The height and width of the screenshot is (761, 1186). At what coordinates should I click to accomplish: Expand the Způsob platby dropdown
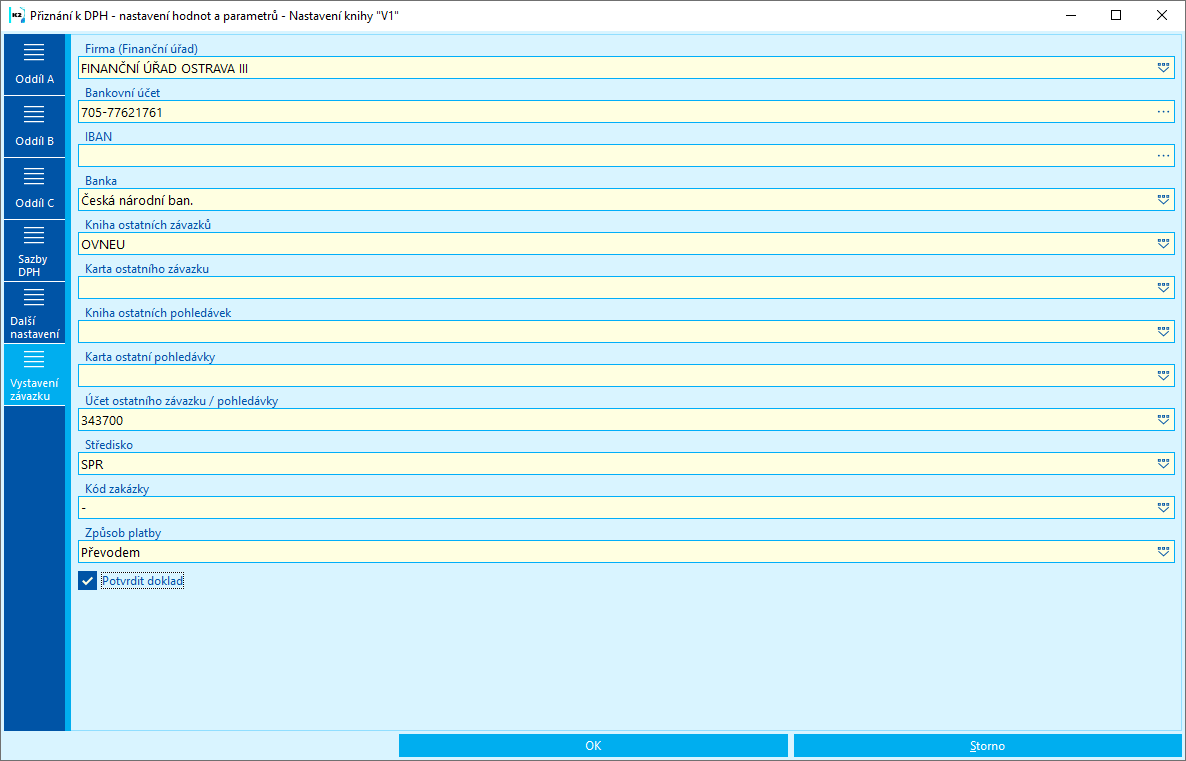pos(1163,552)
